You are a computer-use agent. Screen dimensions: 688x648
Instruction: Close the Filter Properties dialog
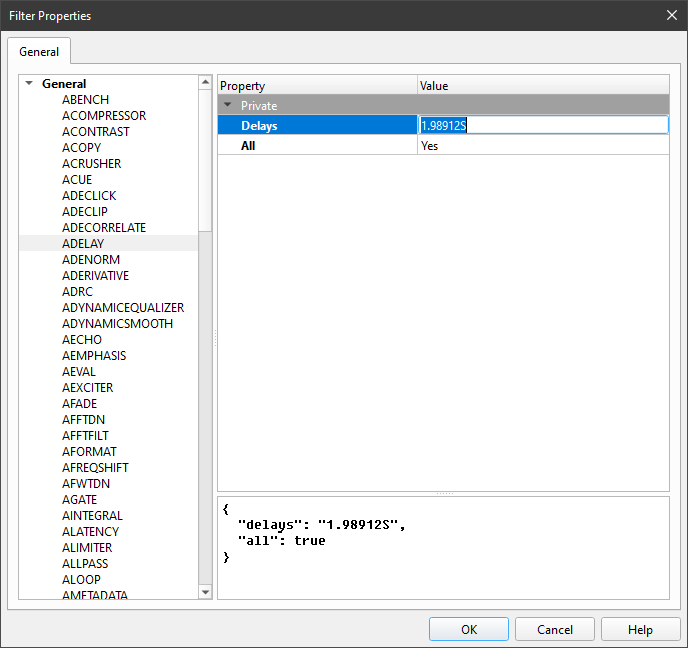tap(671, 15)
